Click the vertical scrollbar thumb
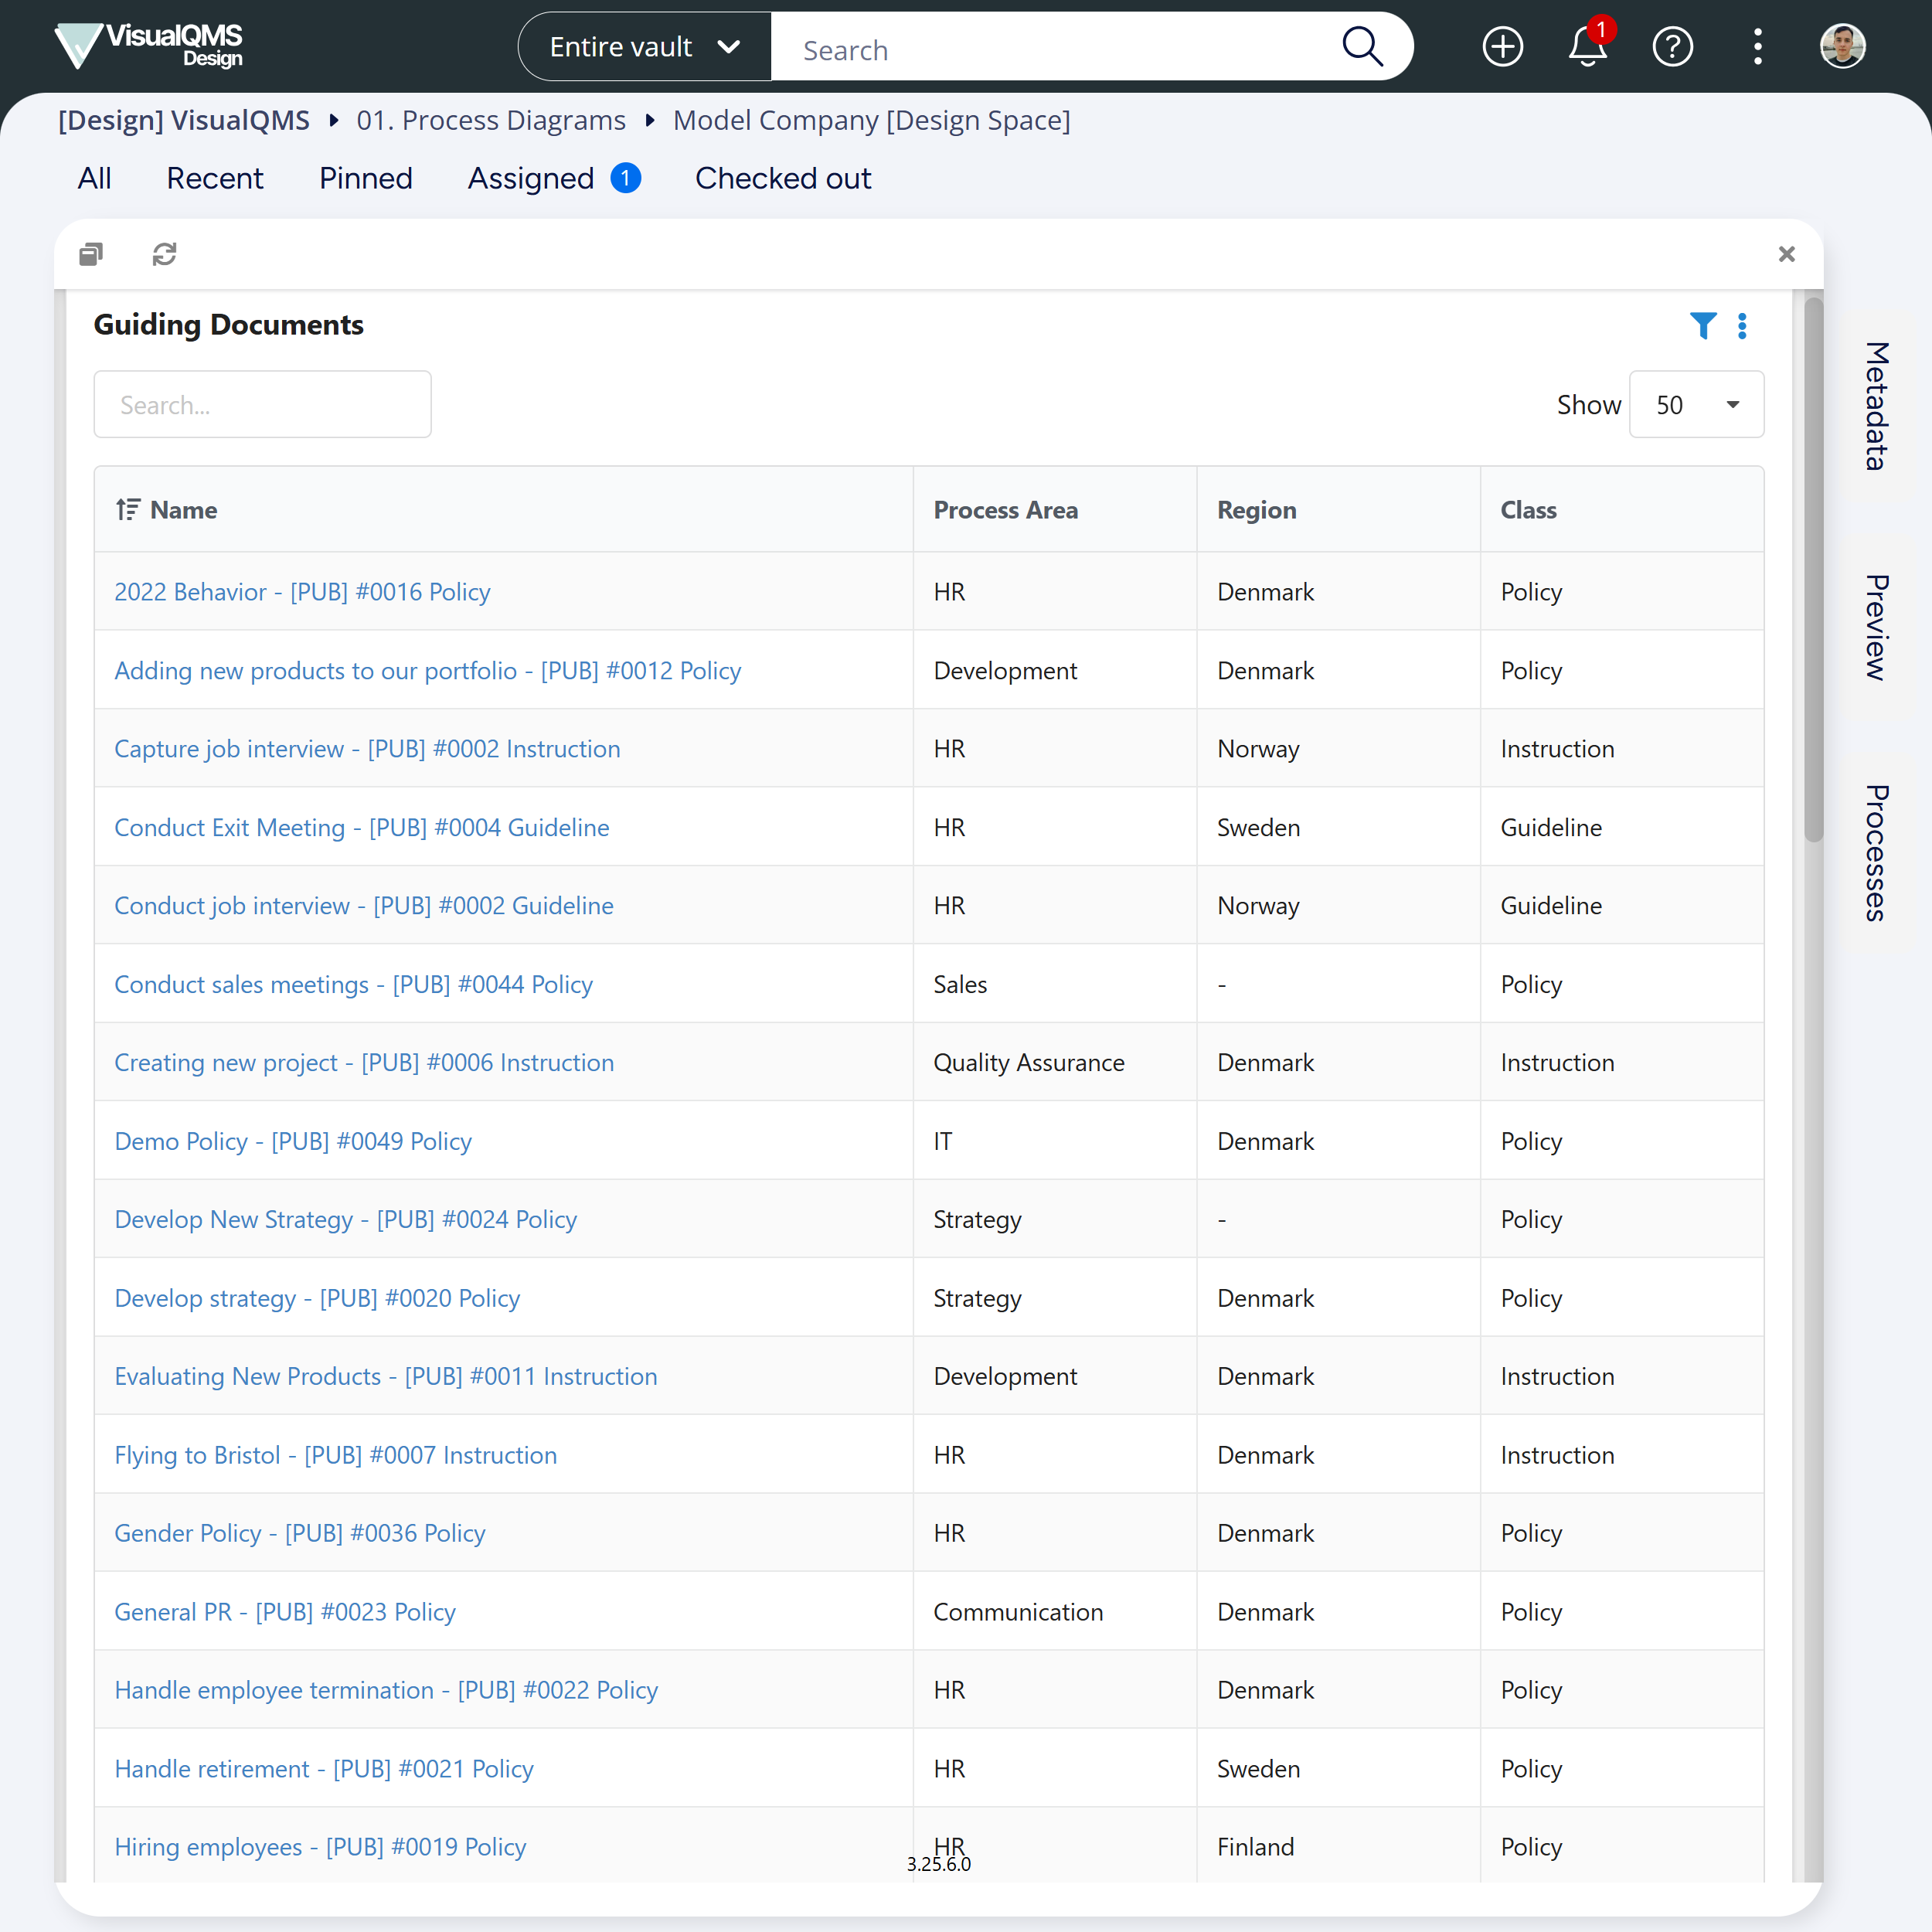Image resolution: width=1932 pixels, height=1932 pixels. click(x=1813, y=570)
